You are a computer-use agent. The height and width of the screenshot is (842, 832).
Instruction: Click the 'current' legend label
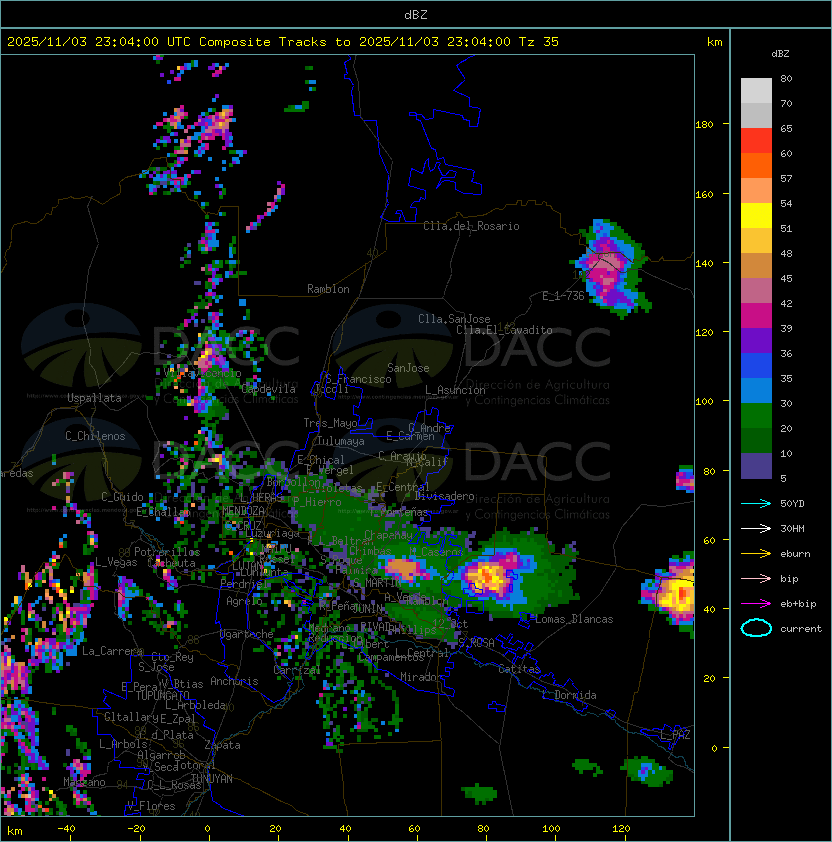click(801, 629)
